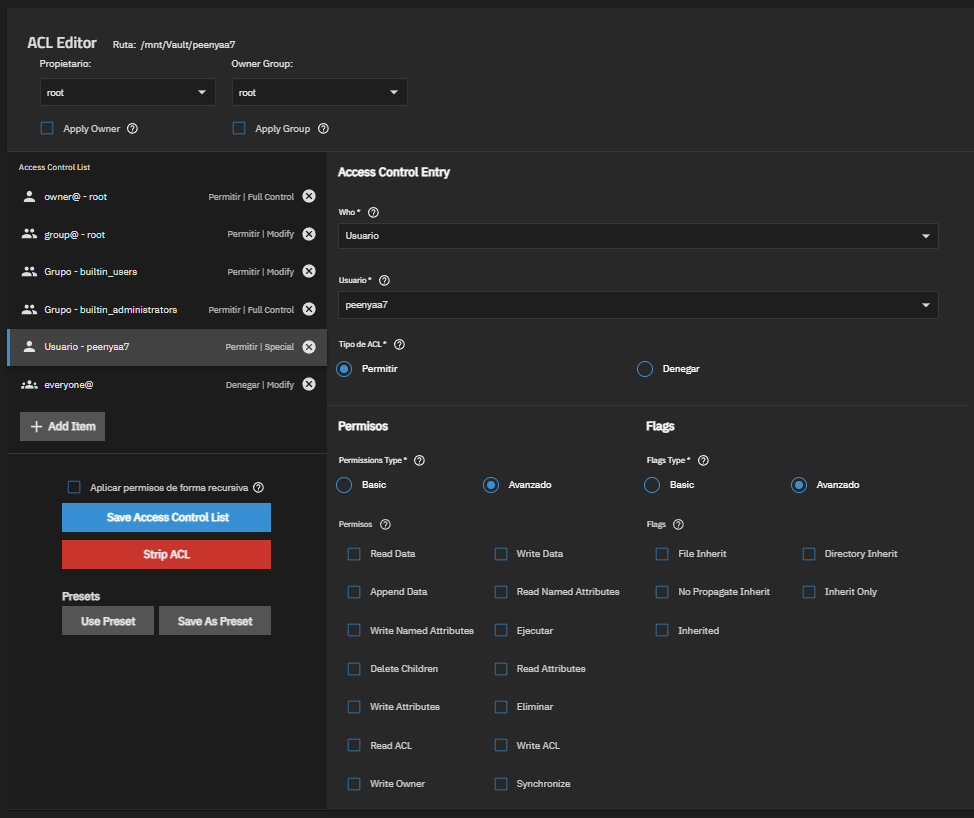Enable the Apply Owner checkbox
Viewport: 974px width, 818px height.
tap(45, 128)
